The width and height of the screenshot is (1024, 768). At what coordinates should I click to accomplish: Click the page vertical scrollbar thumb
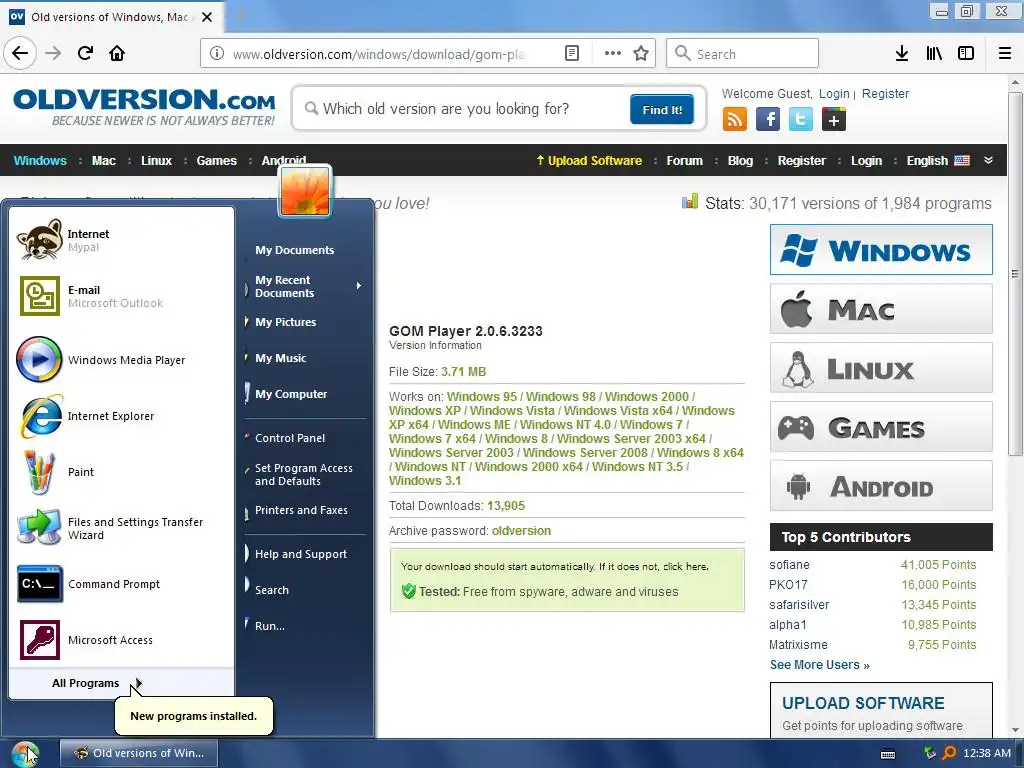1014,274
